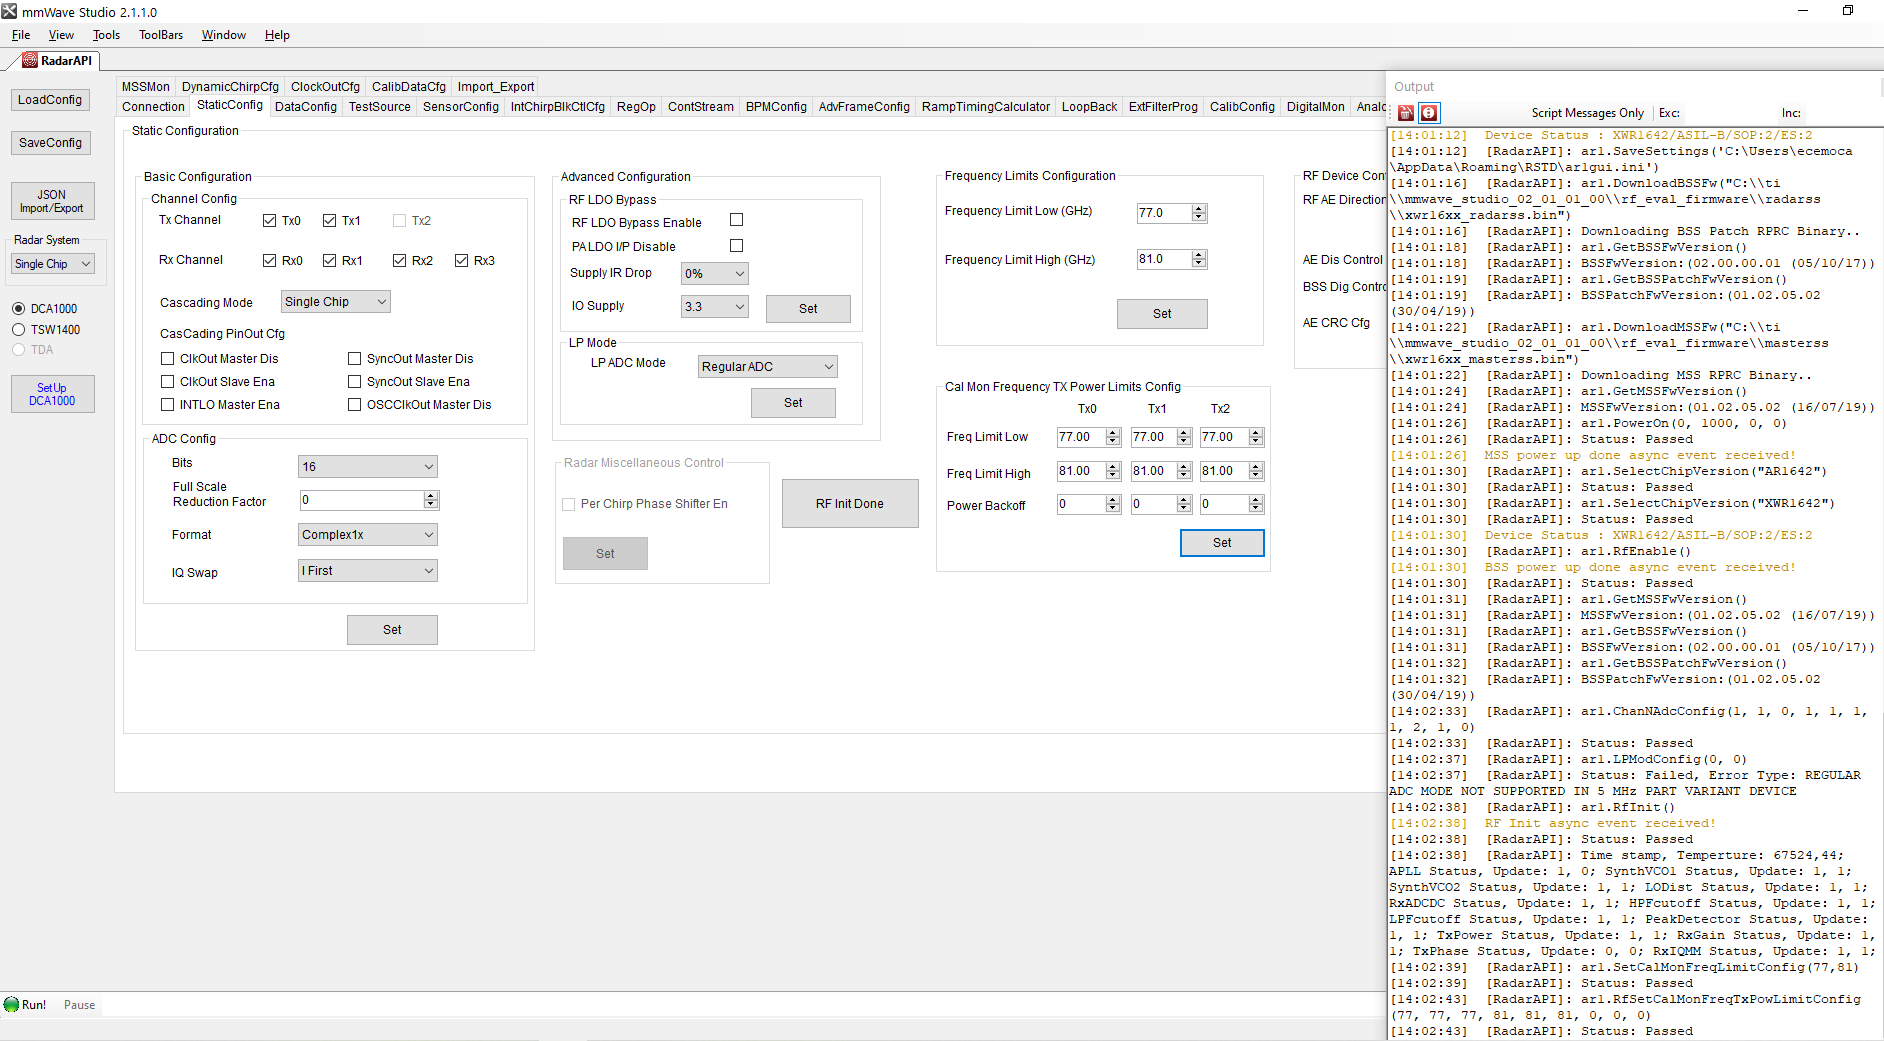Viewport: 1884px width, 1041px height.
Task: Click the RadarAPI tab radar icon
Action: pos(30,60)
